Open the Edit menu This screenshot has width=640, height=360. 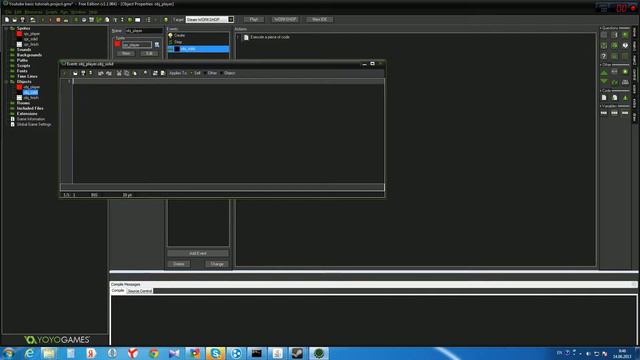(18, 12)
